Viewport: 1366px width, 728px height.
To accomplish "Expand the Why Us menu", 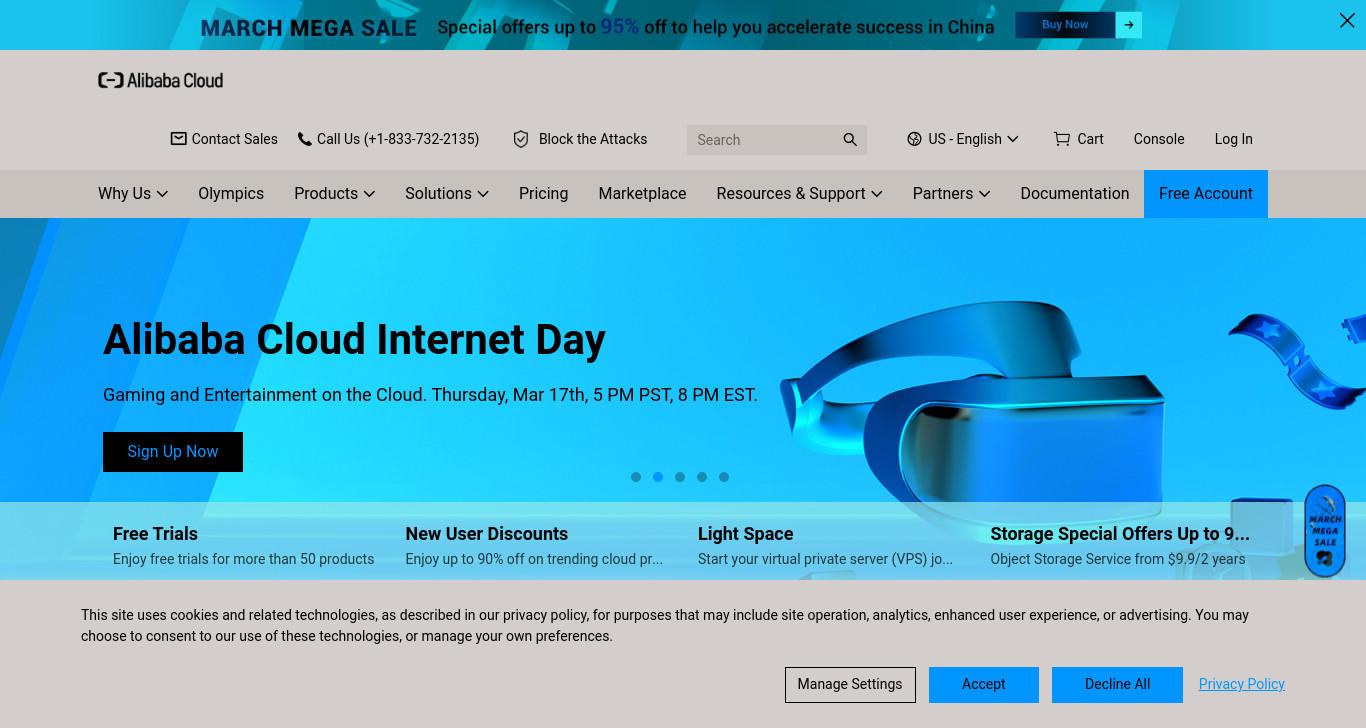I will click(133, 194).
